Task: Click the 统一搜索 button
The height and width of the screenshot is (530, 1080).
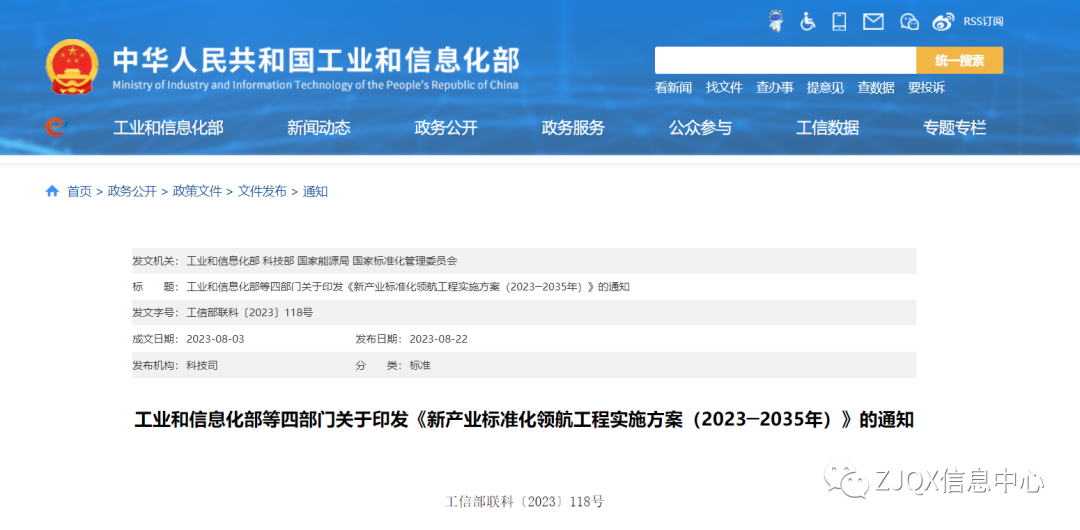Action: [x=959, y=60]
